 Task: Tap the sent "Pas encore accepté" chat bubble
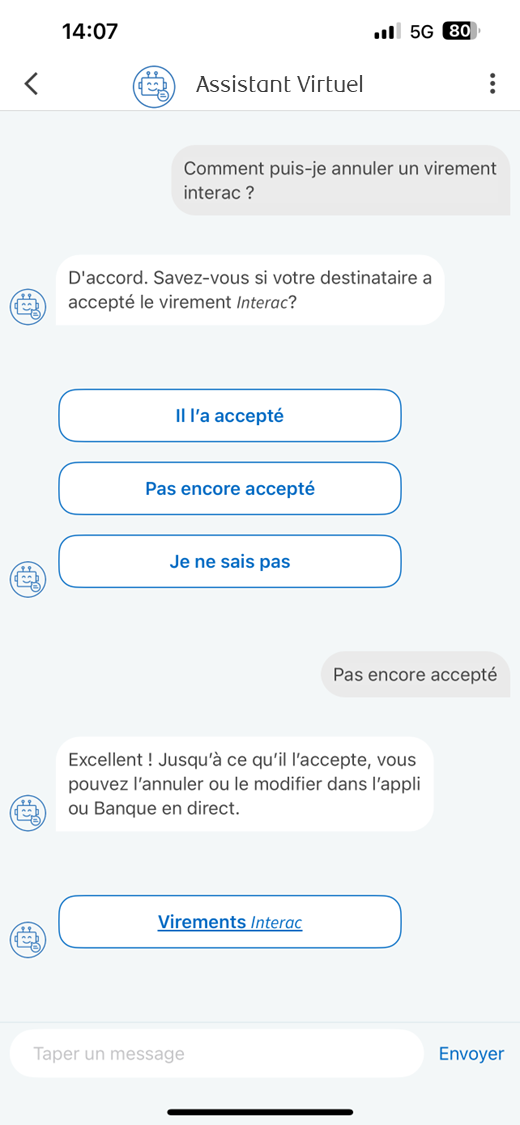click(415, 674)
